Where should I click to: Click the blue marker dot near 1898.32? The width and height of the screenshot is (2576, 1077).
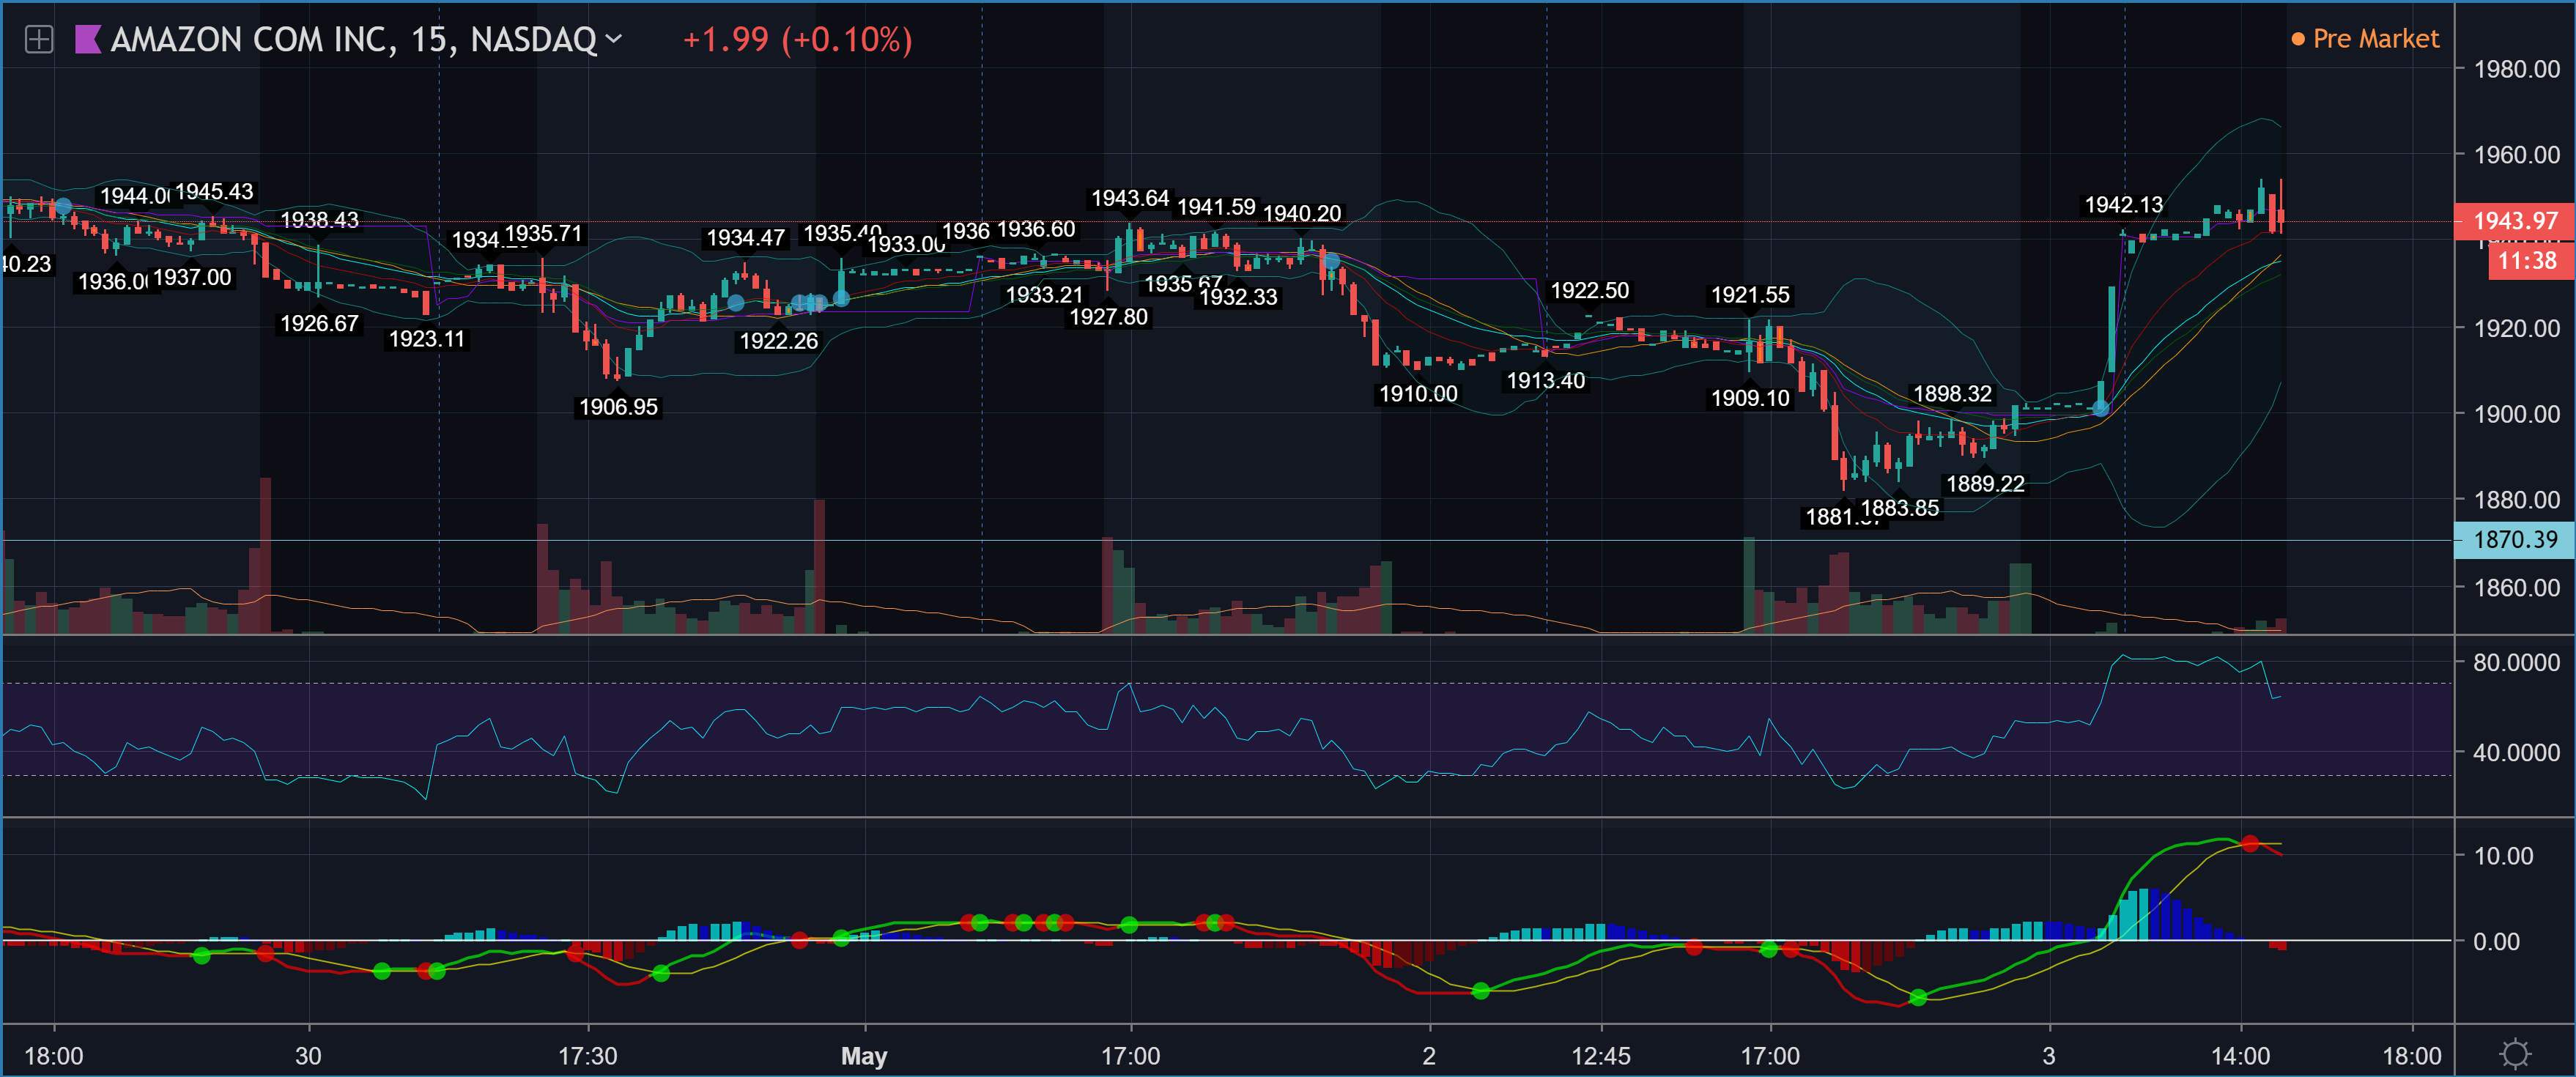click(2100, 408)
